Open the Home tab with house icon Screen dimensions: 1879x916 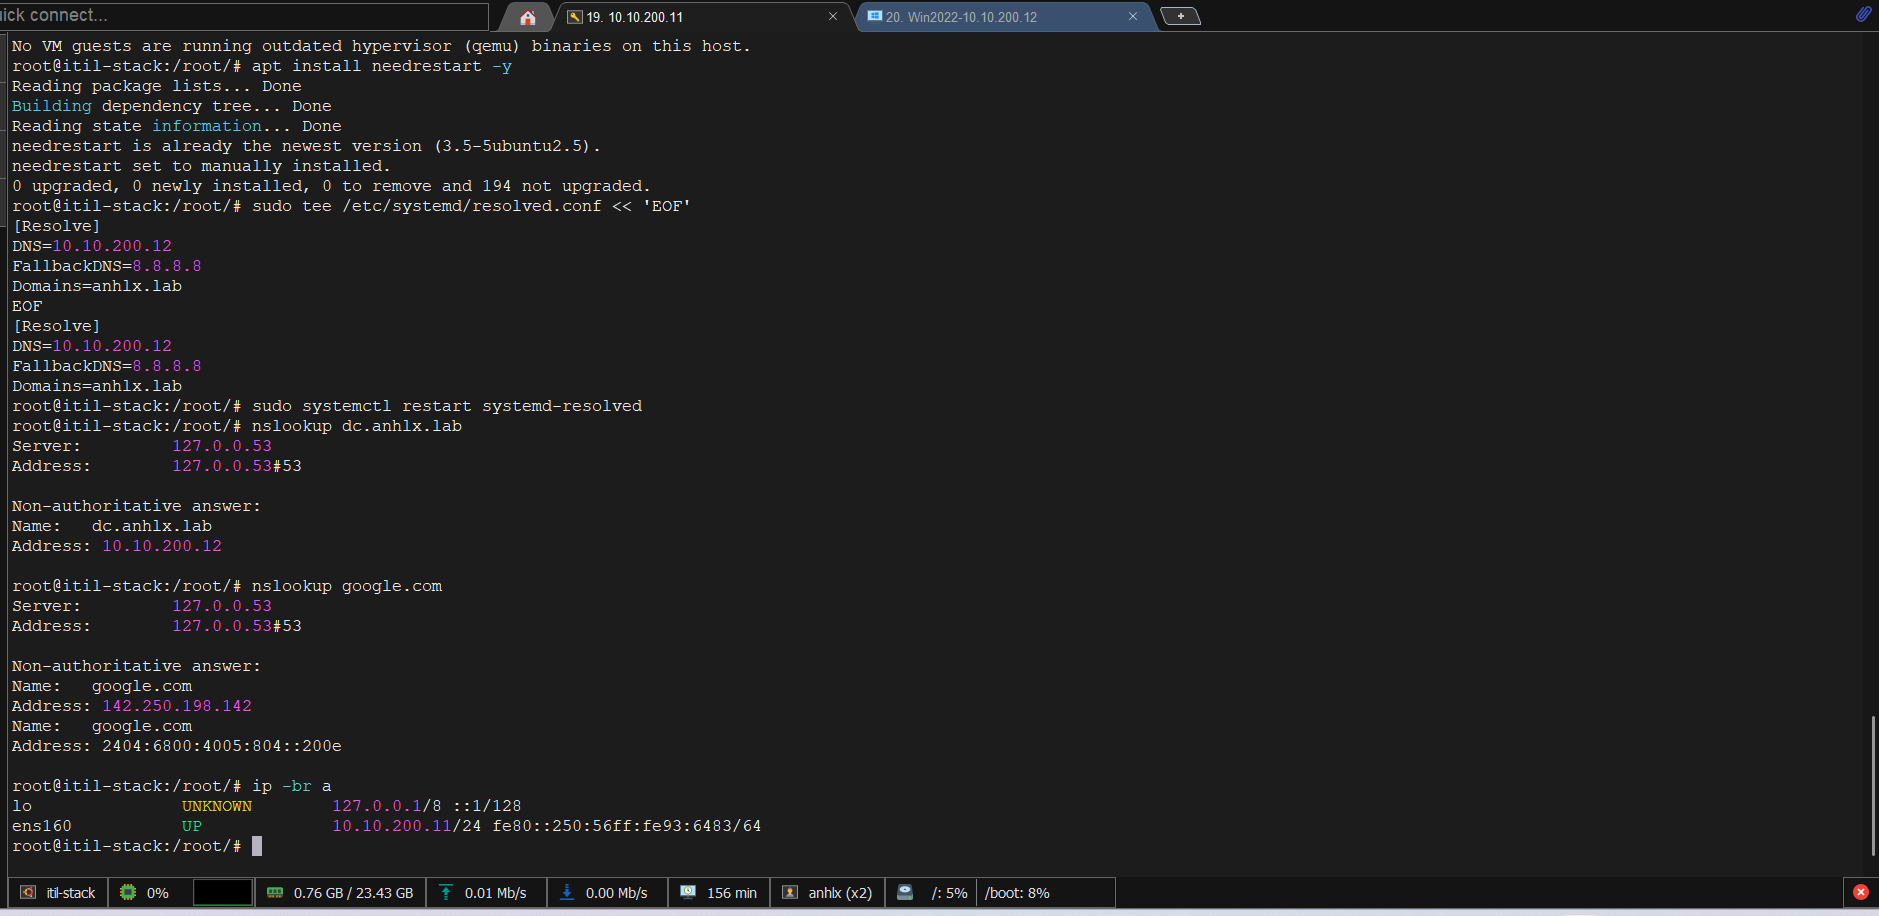[527, 17]
